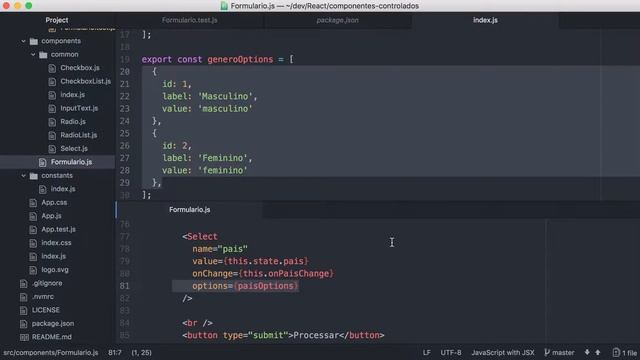640x360 pixels.
Task: Open App.js in the tree
Action: 51,216
